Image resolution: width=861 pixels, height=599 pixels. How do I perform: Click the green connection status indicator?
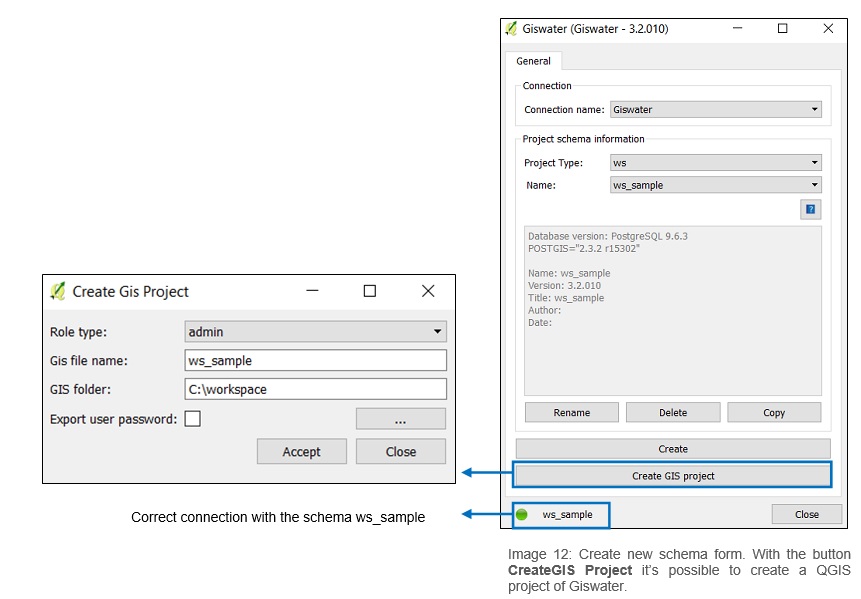point(522,514)
